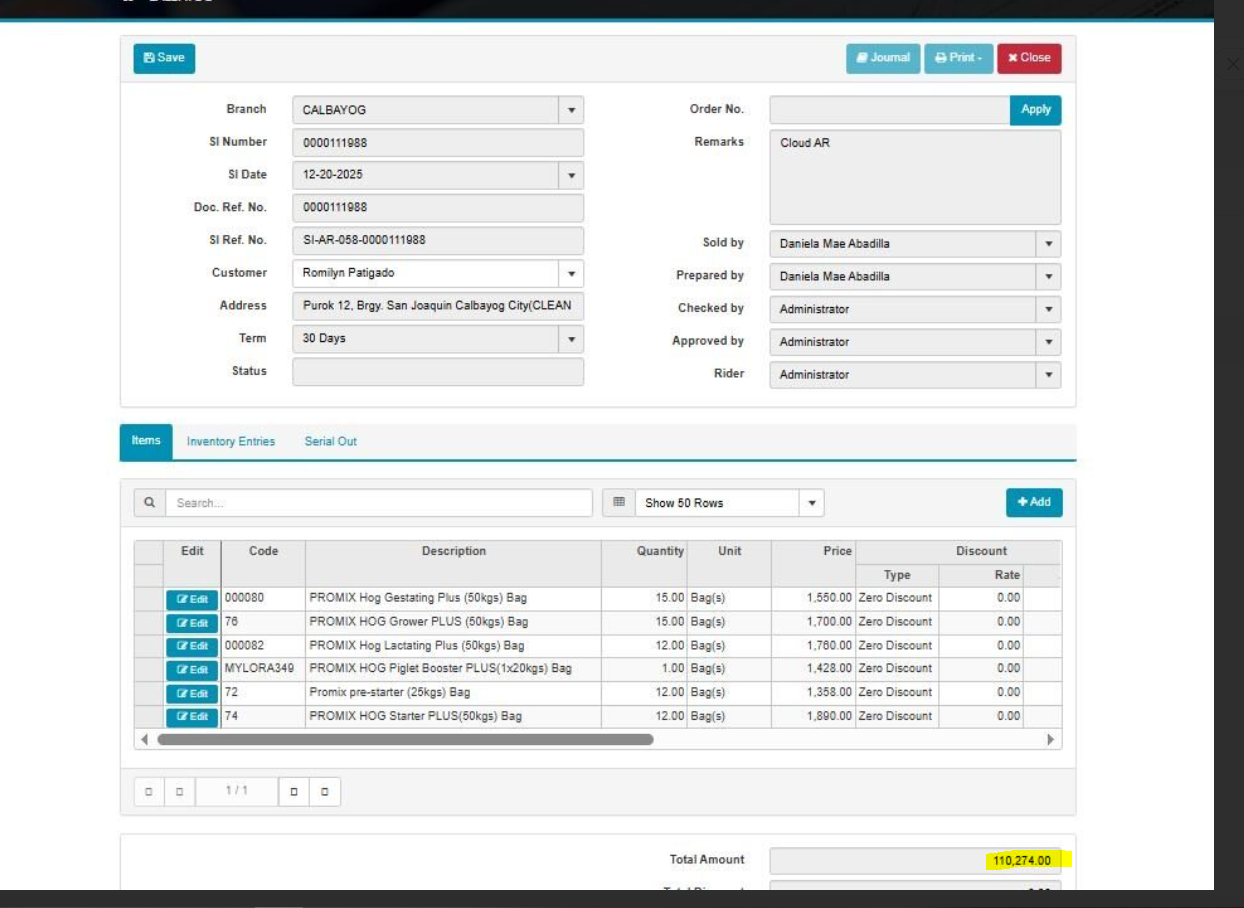Open the Print dropdown button

(958, 58)
